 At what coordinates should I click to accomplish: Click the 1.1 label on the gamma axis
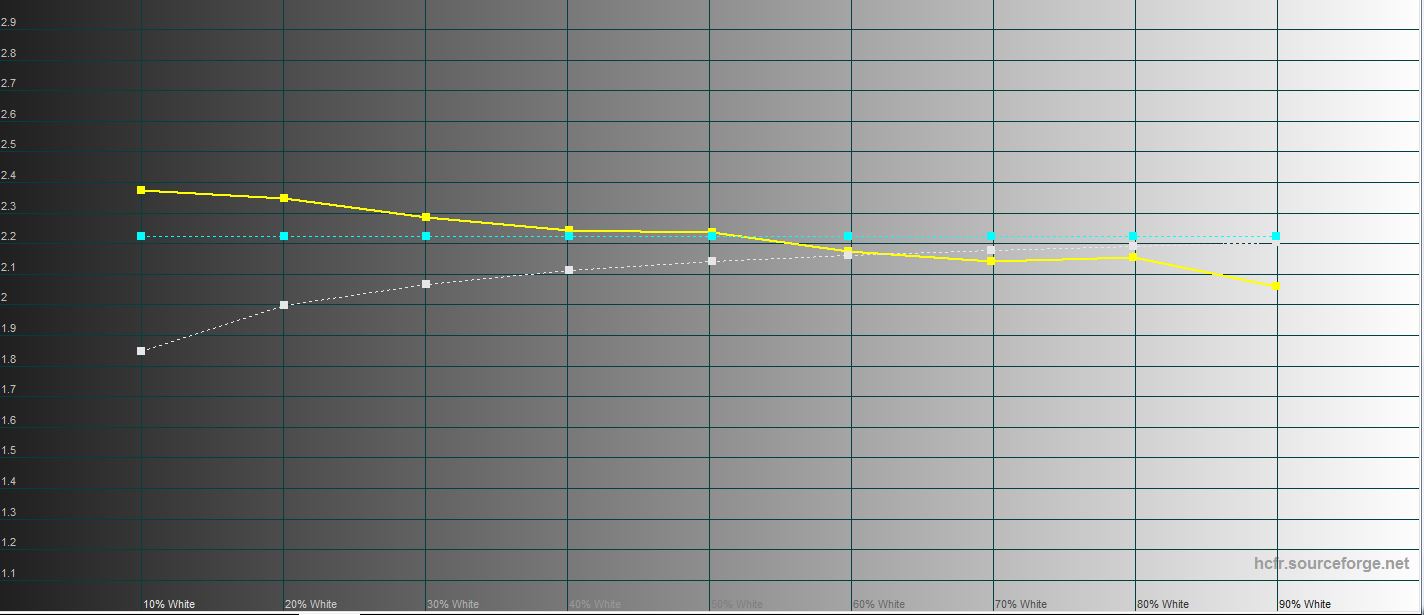coord(8,573)
